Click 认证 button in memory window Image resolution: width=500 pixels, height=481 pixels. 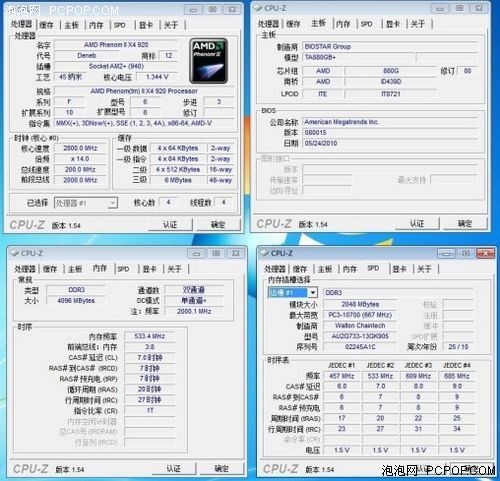[x=173, y=468]
